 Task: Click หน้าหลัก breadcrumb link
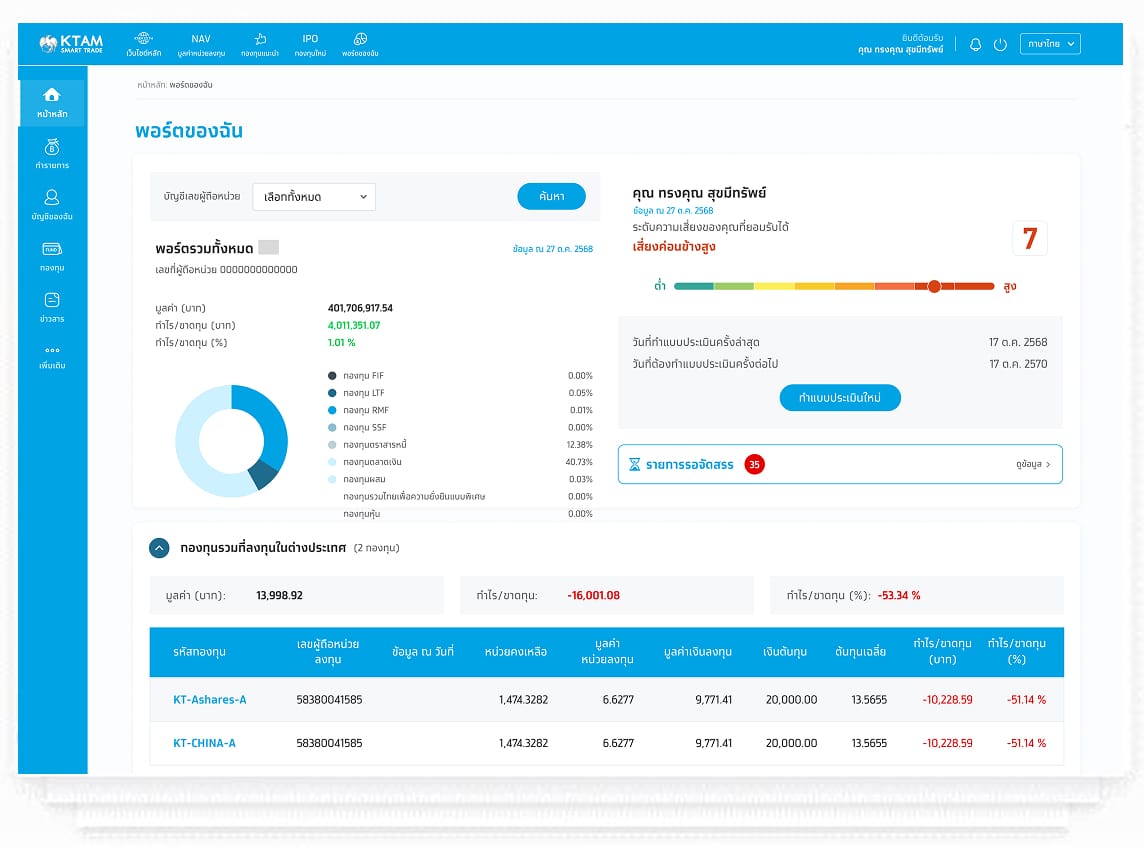[x=151, y=85]
